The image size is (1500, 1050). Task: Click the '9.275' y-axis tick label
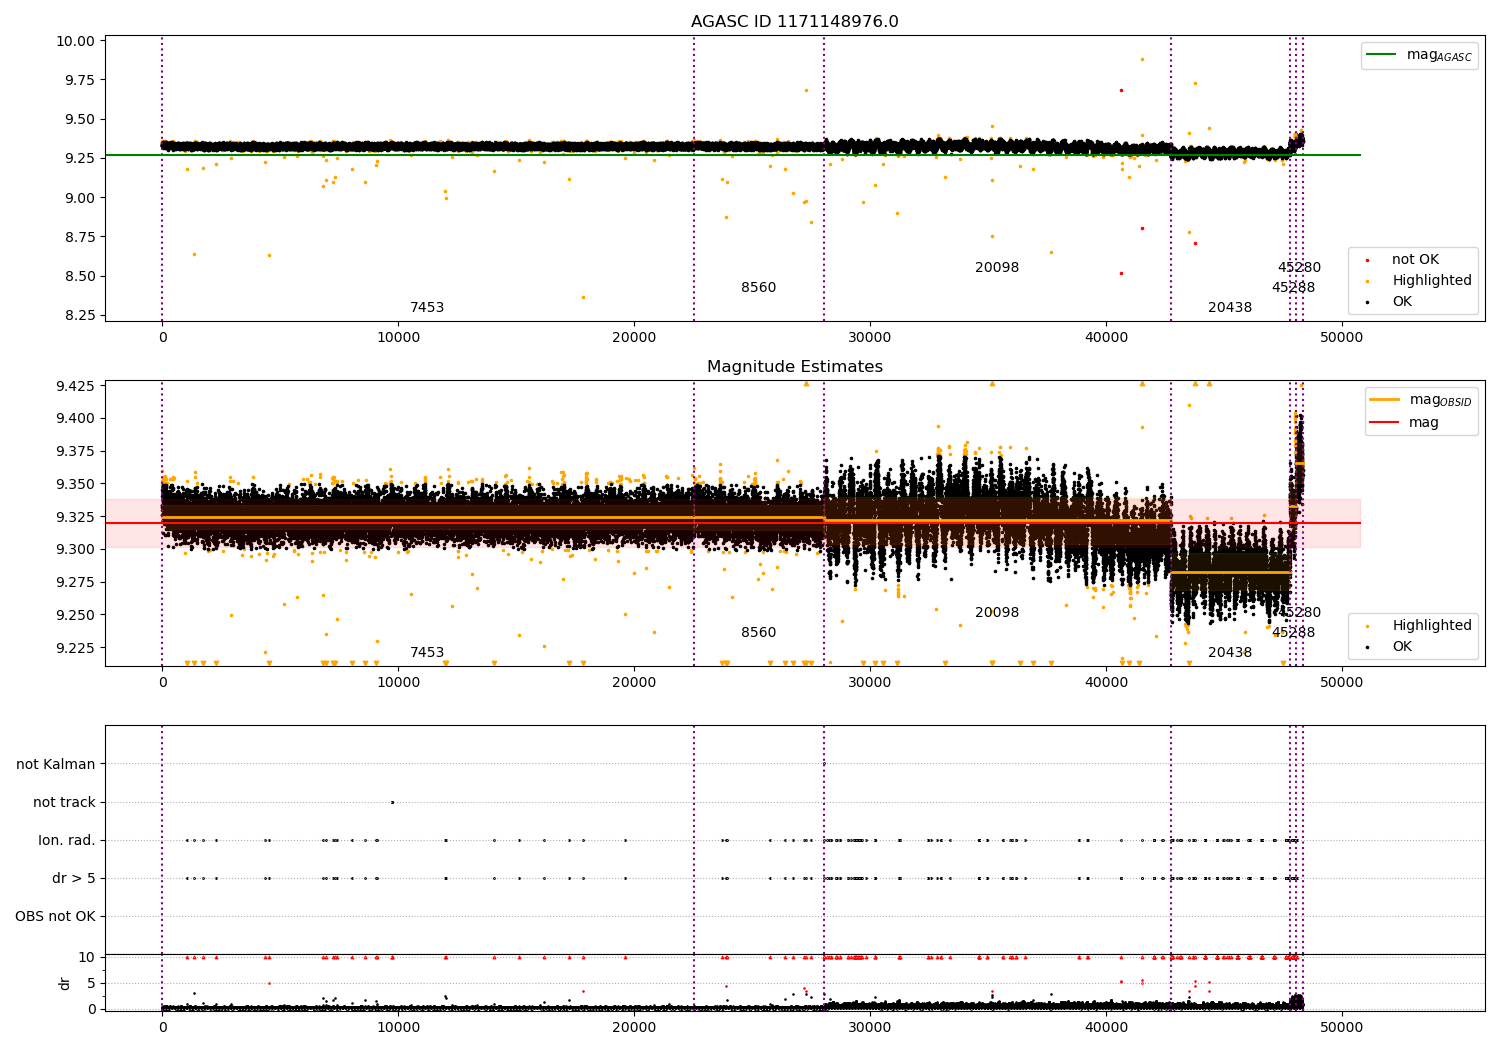(x=79, y=582)
